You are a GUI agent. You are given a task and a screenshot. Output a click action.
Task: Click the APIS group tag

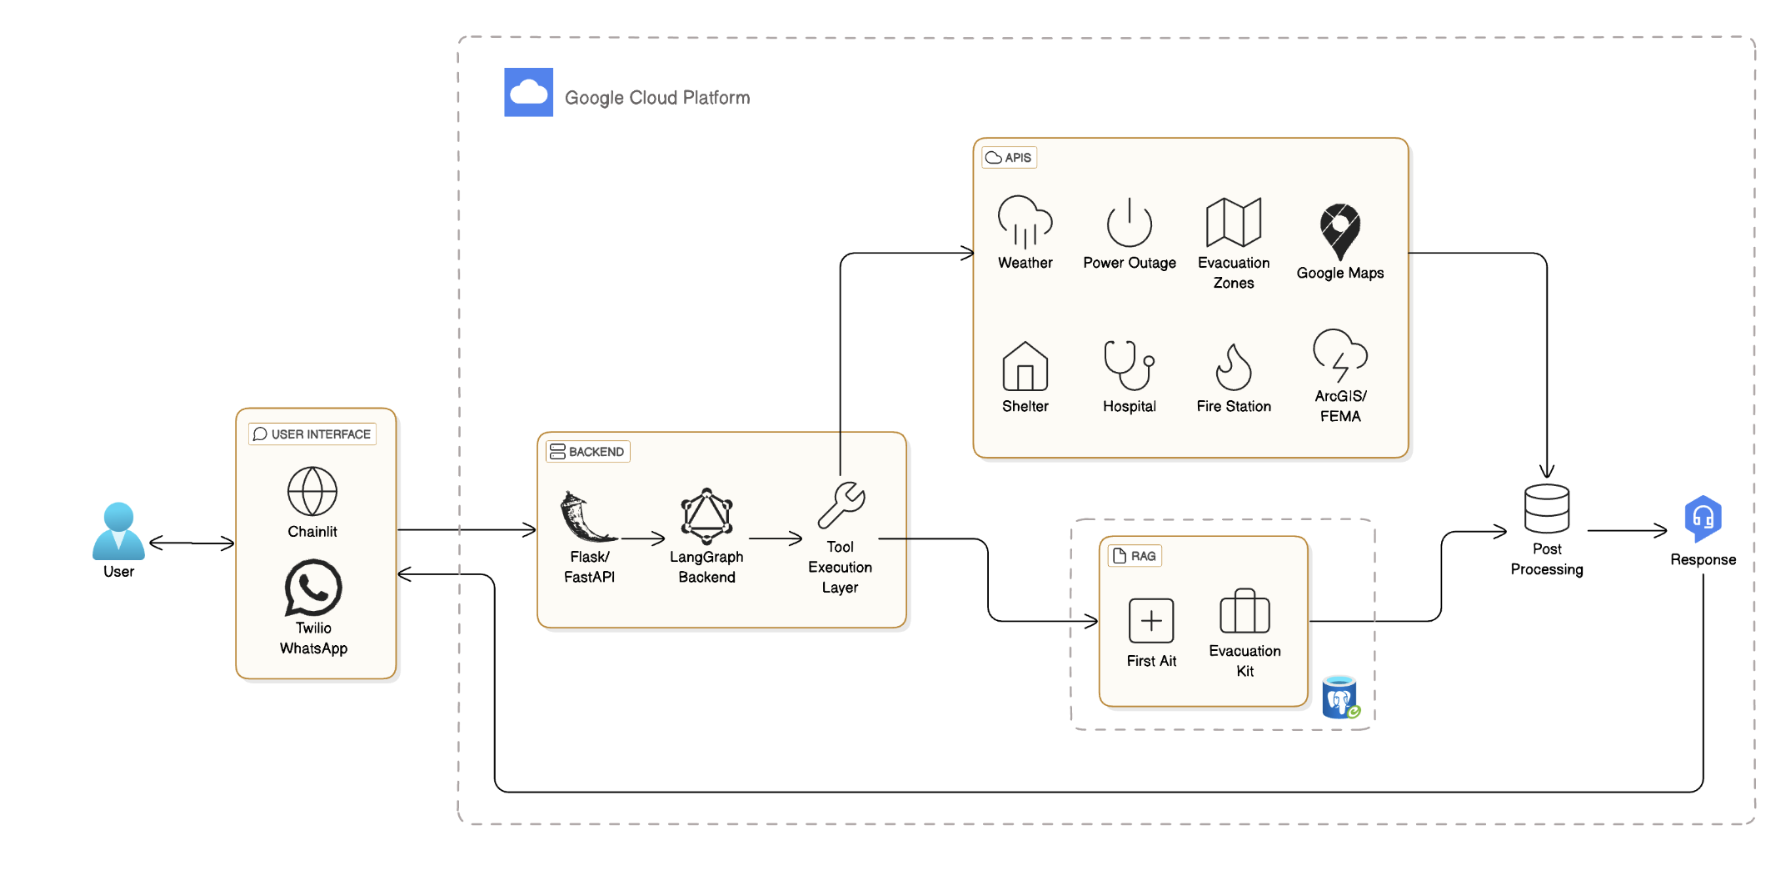coord(1009,158)
